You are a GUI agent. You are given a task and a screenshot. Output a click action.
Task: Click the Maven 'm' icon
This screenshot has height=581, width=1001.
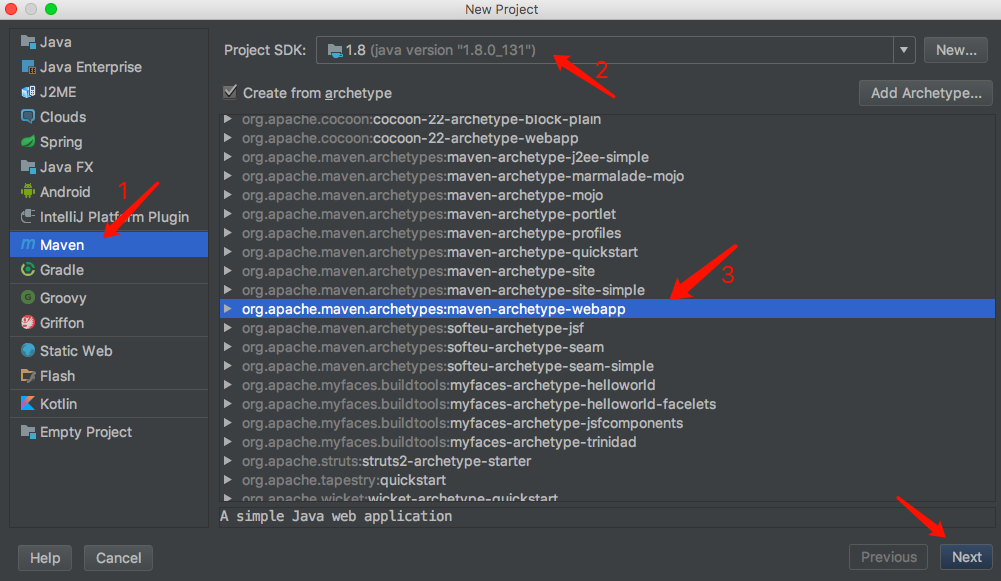click(x=28, y=245)
